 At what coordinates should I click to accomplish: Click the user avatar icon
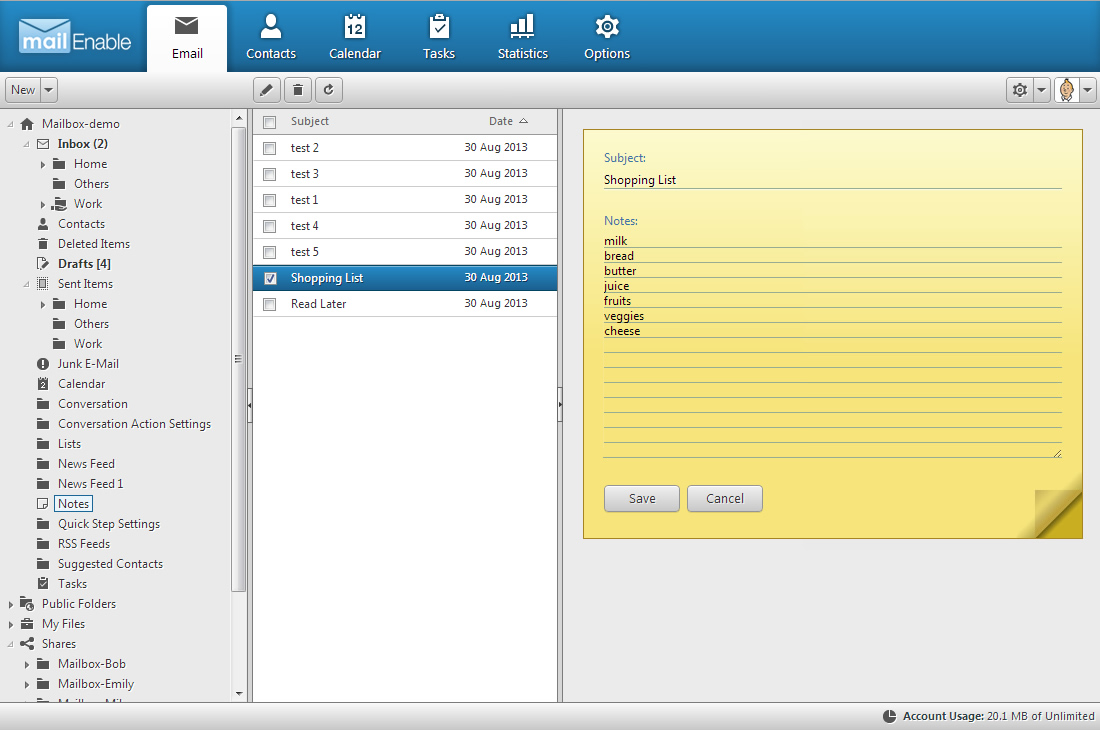click(1068, 89)
